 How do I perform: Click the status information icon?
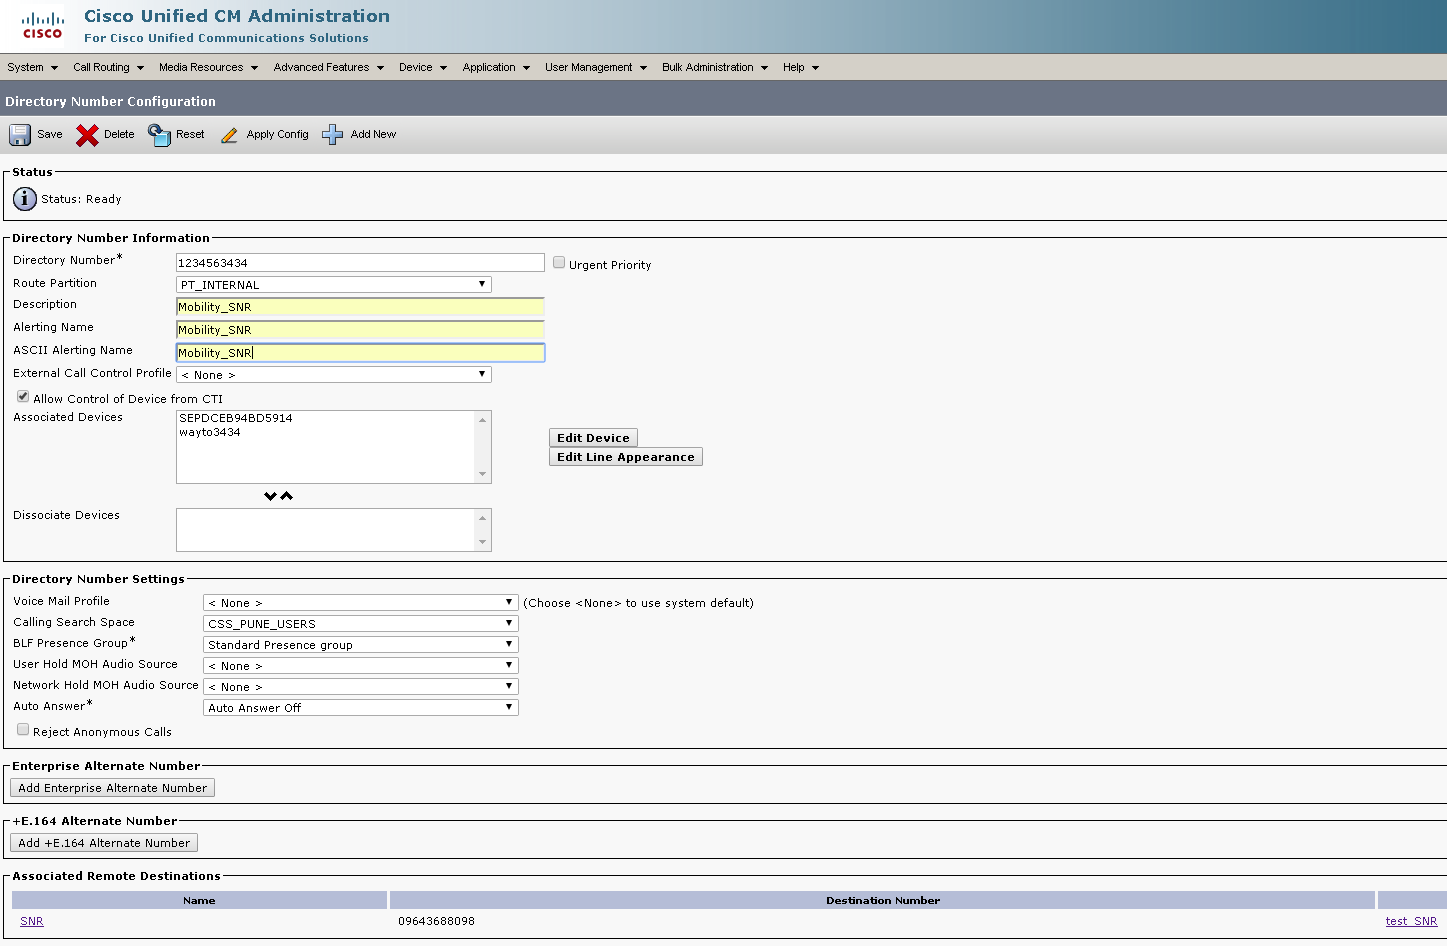[x=25, y=199]
